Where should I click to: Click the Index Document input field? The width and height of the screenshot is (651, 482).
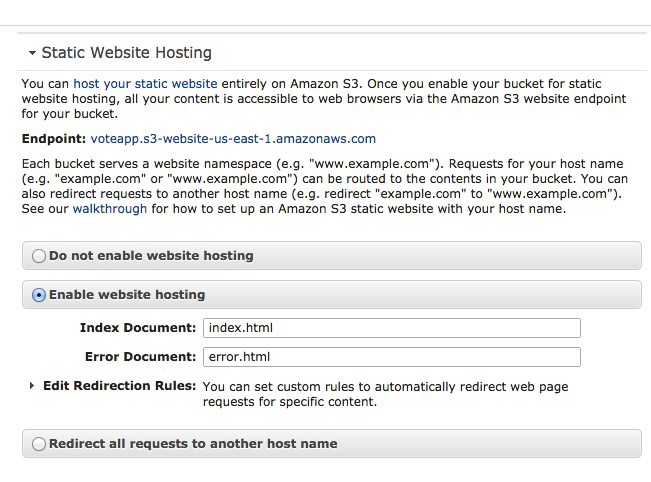click(392, 328)
